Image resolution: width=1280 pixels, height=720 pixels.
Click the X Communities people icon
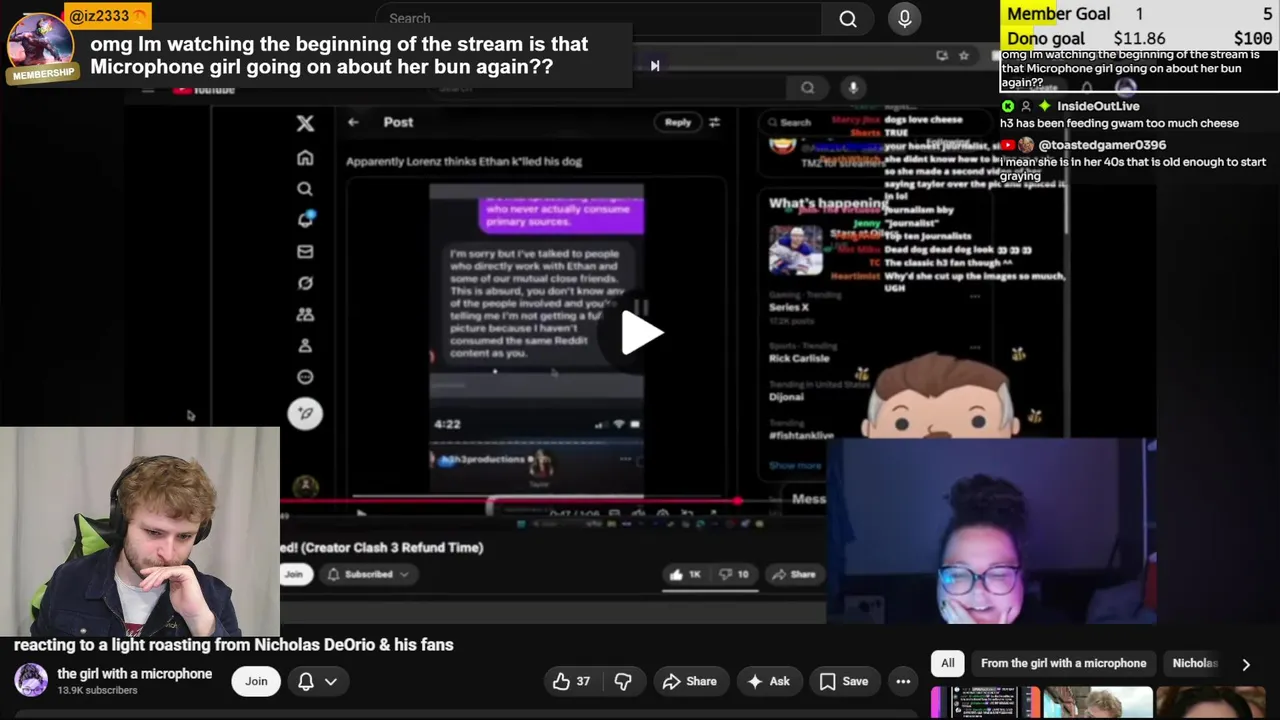tap(305, 314)
